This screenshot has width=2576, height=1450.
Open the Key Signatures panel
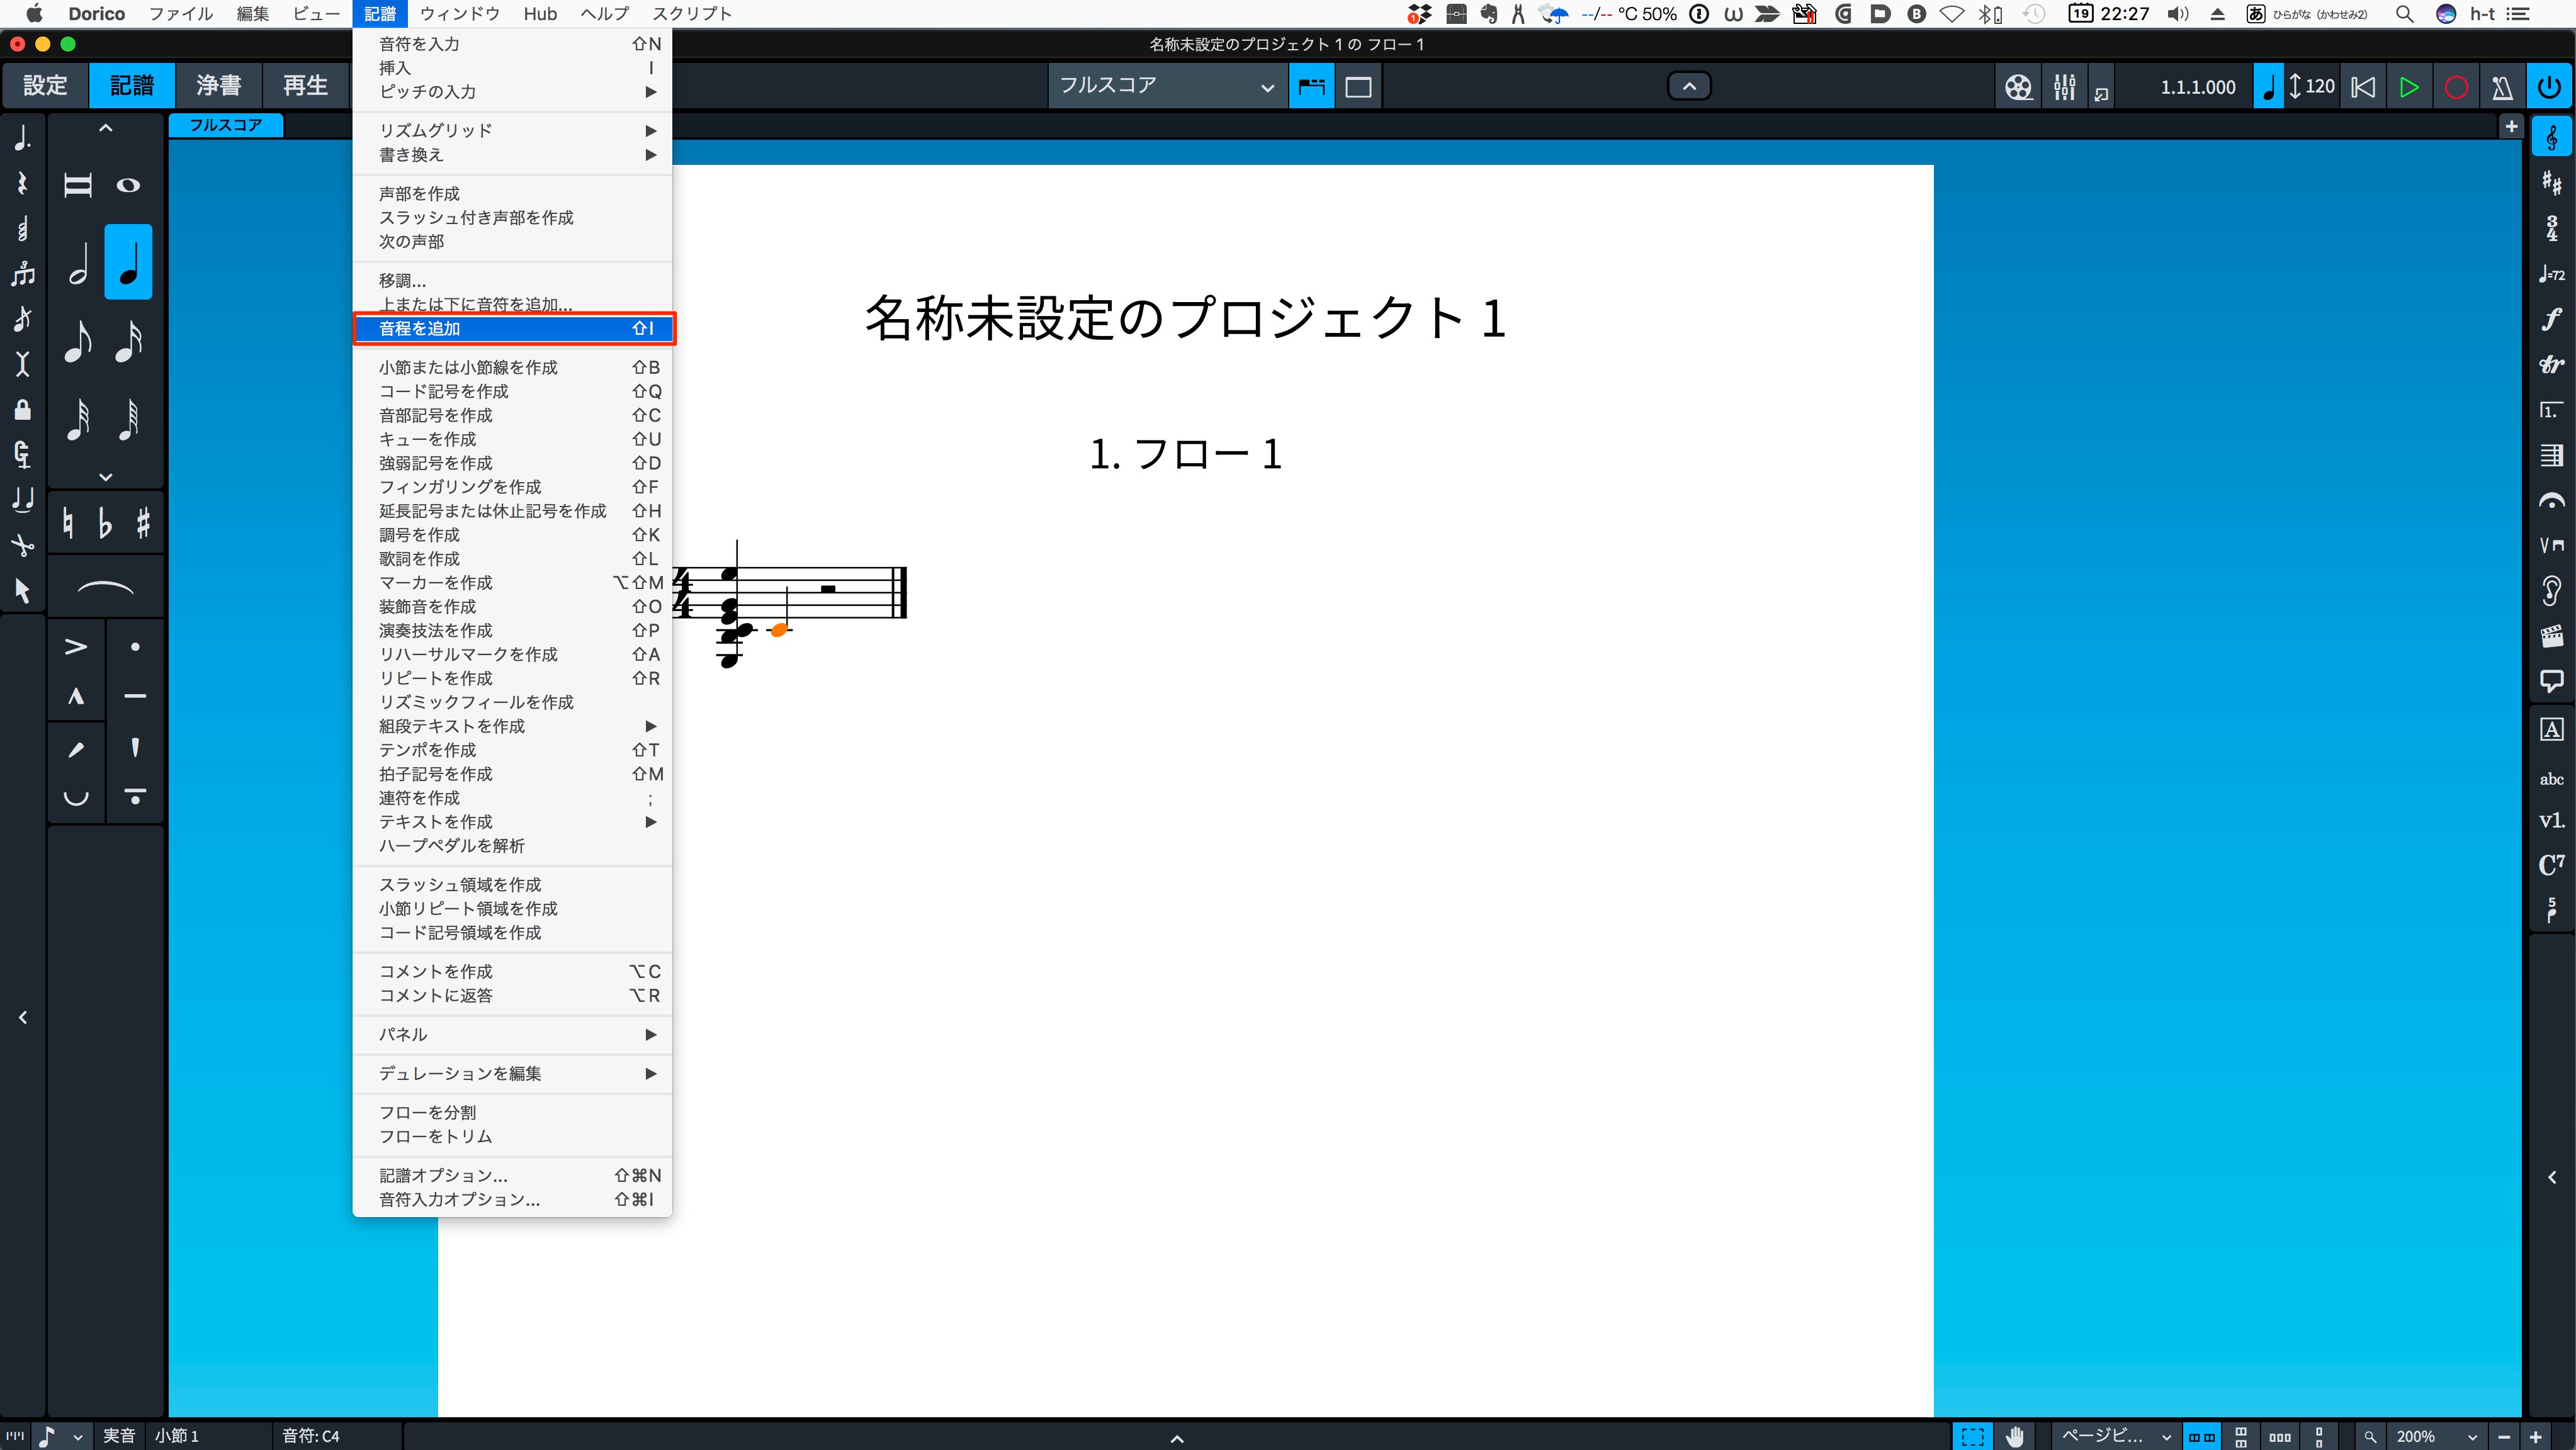[x=2552, y=183]
